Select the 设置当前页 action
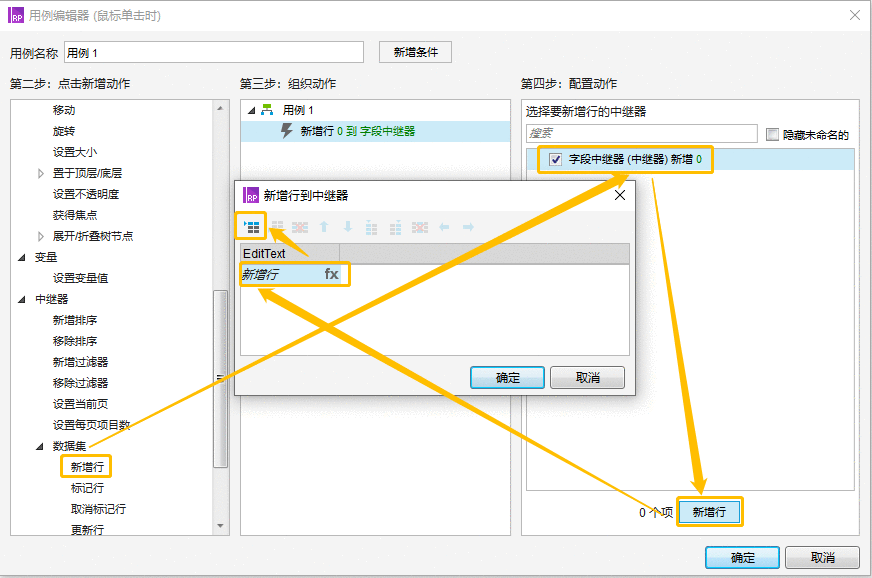This screenshot has height=578, width=872. [81, 404]
